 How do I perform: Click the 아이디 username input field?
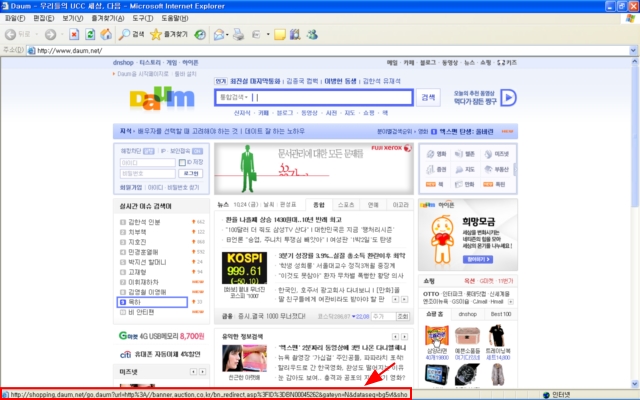(147, 162)
